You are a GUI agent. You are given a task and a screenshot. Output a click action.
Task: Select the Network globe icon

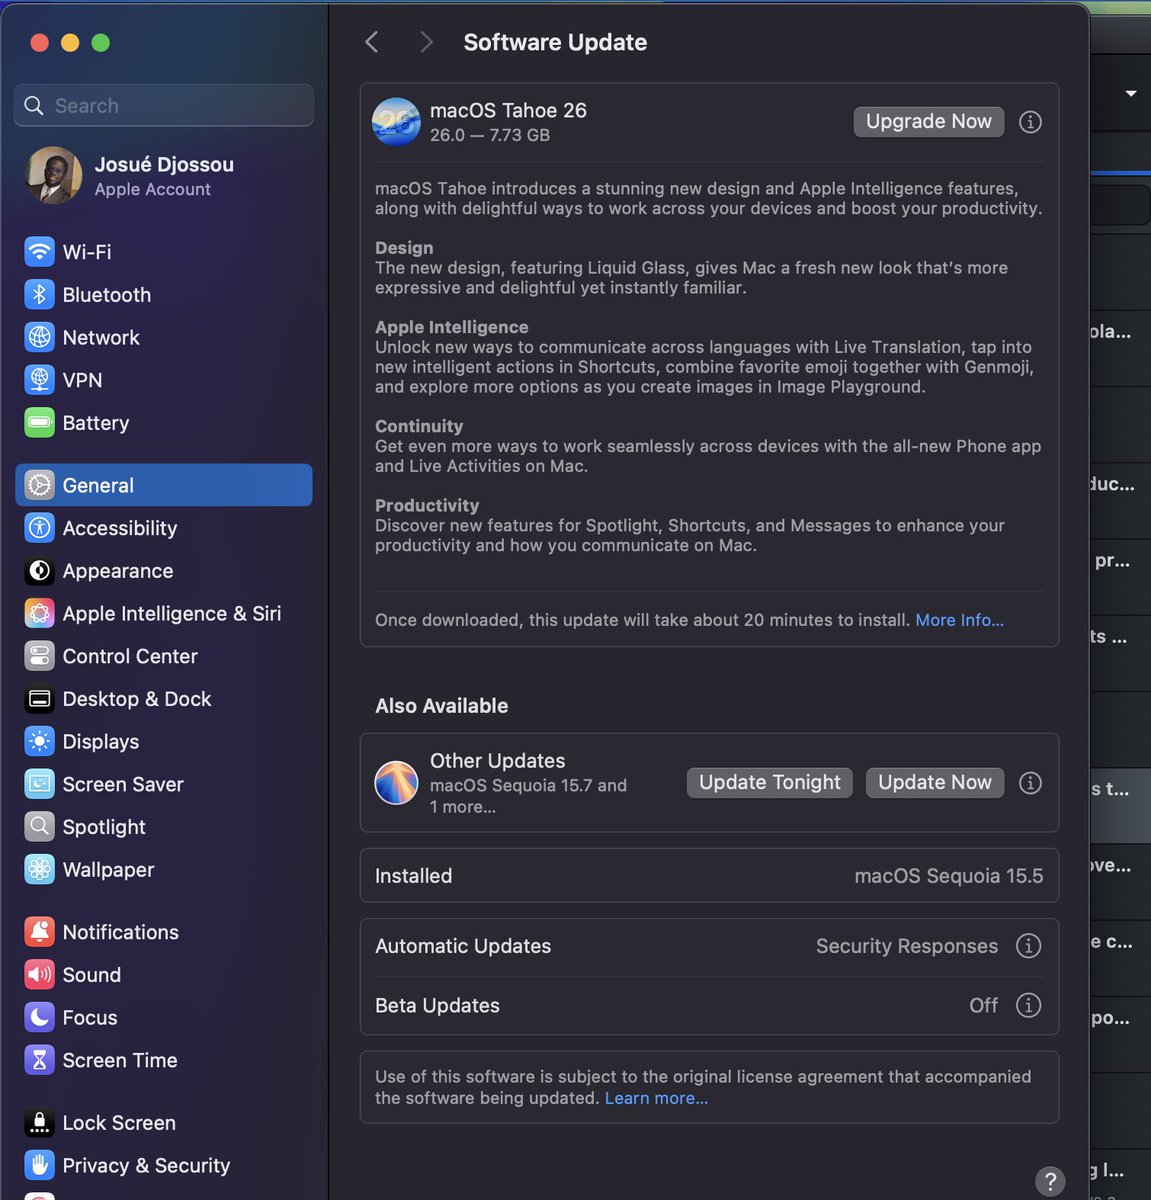[39, 337]
